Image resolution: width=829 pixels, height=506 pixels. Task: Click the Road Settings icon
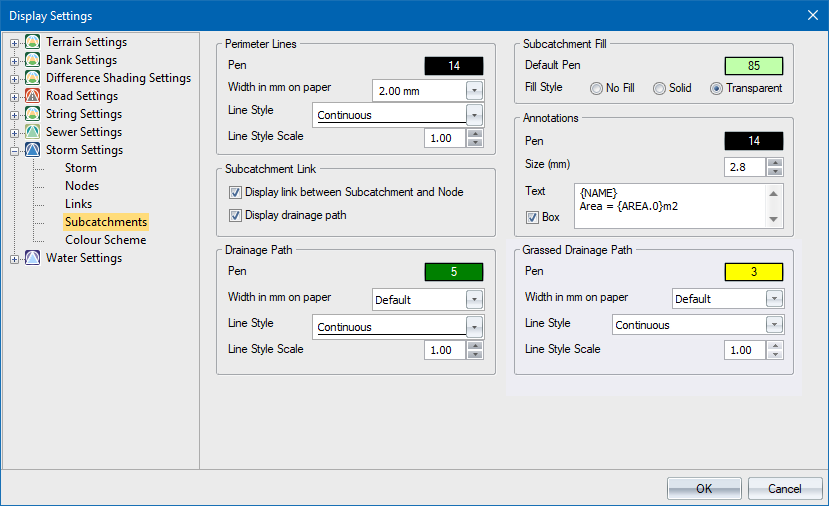coord(33,96)
